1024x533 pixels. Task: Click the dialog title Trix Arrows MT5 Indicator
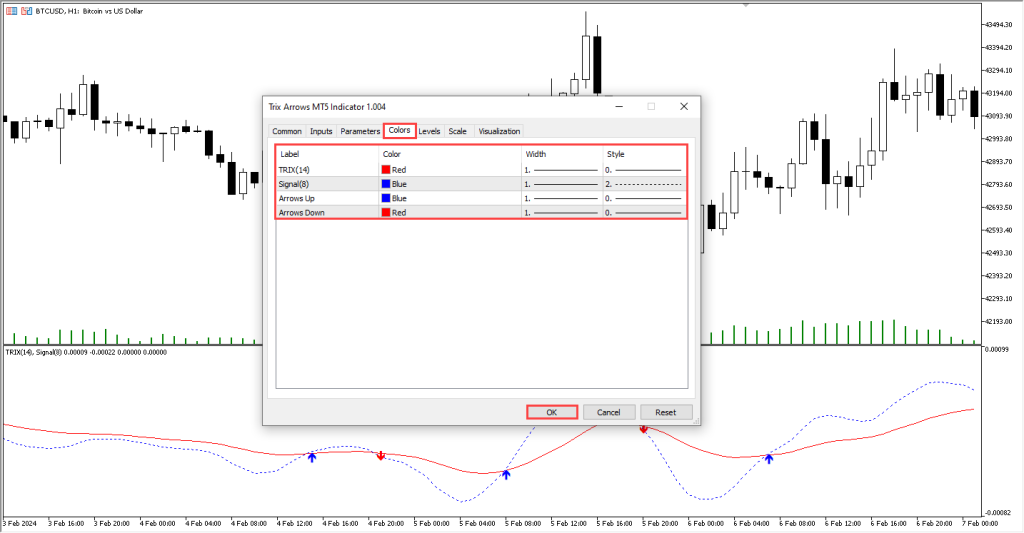tap(327, 106)
